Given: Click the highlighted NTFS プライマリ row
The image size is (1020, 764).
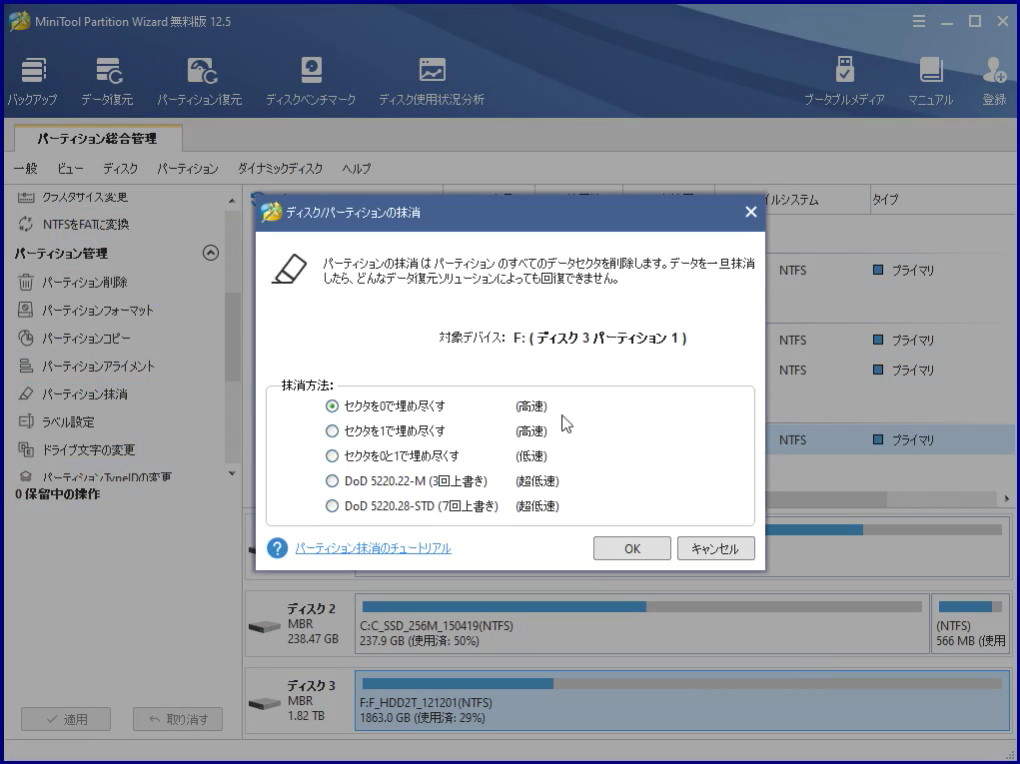Looking at the screenshot, I should click(x=891, y=440).
